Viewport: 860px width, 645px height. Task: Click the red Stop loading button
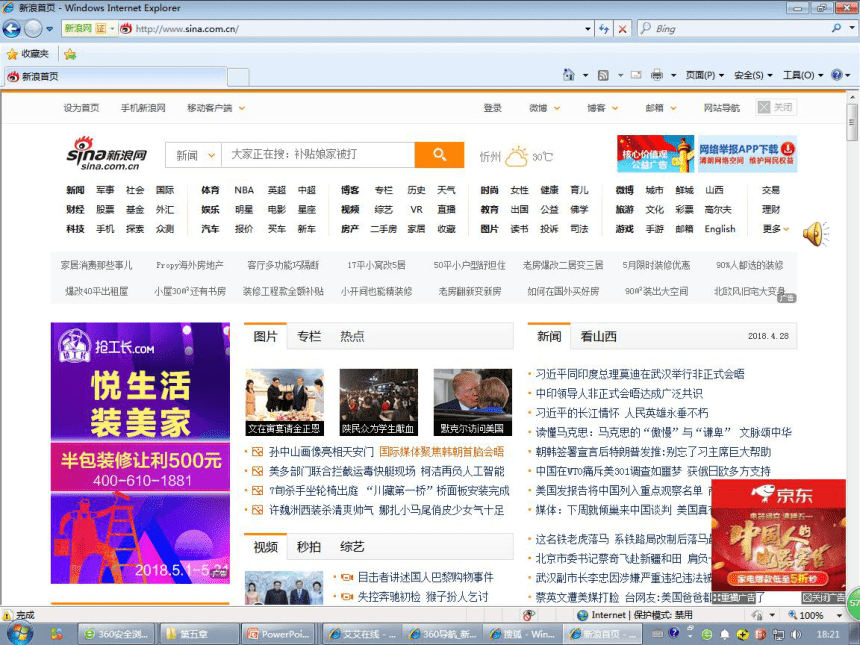[x=623, y=29]
